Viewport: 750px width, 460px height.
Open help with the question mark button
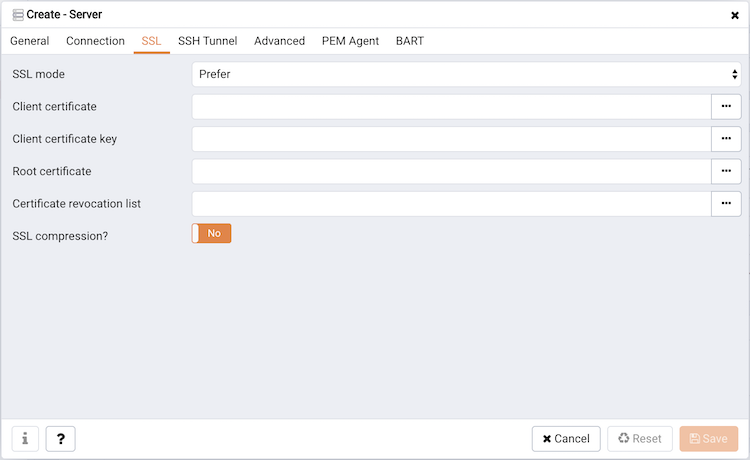coord(61,438)
